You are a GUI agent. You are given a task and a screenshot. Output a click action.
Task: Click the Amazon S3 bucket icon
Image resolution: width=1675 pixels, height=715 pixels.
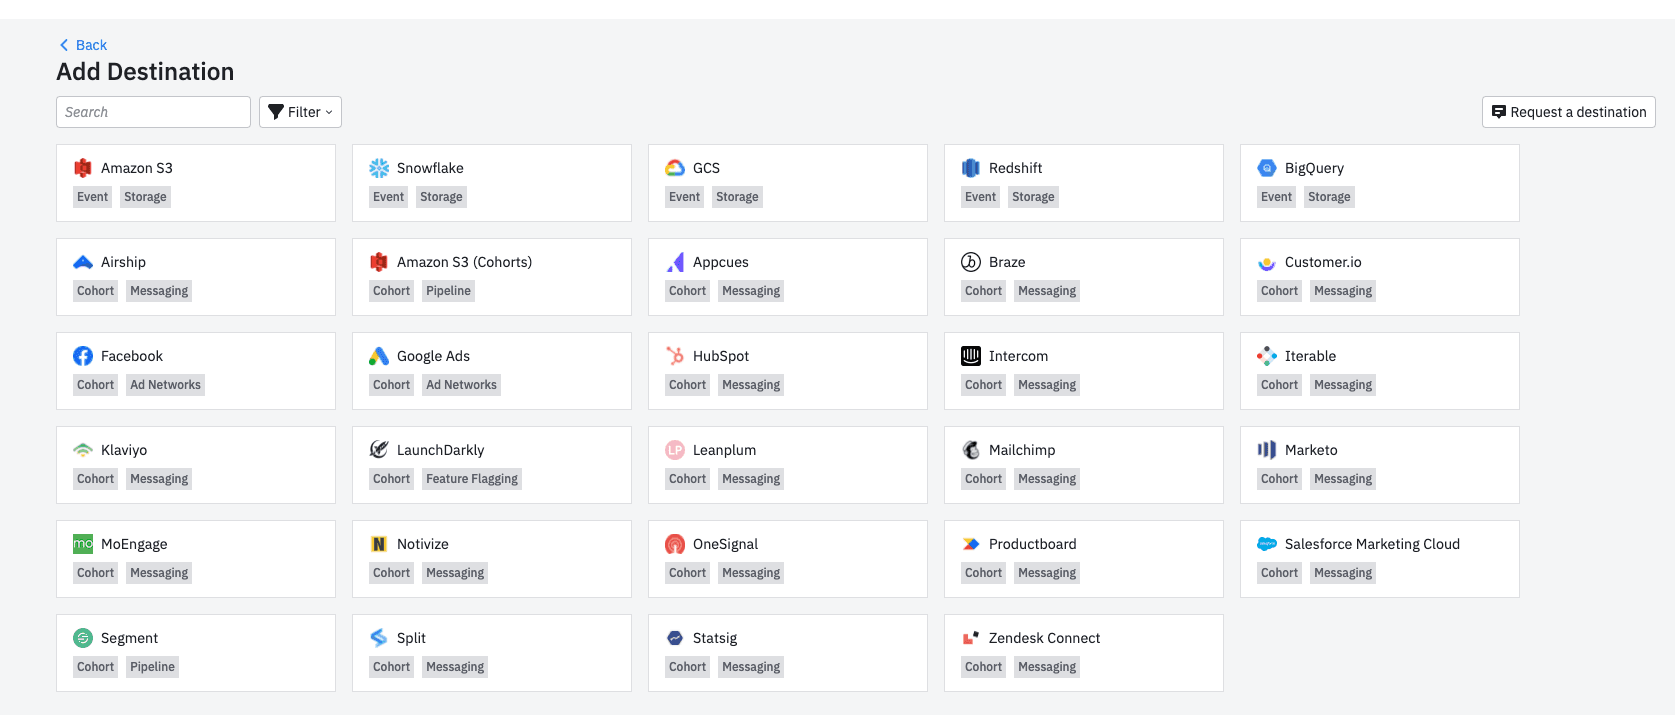83,168
